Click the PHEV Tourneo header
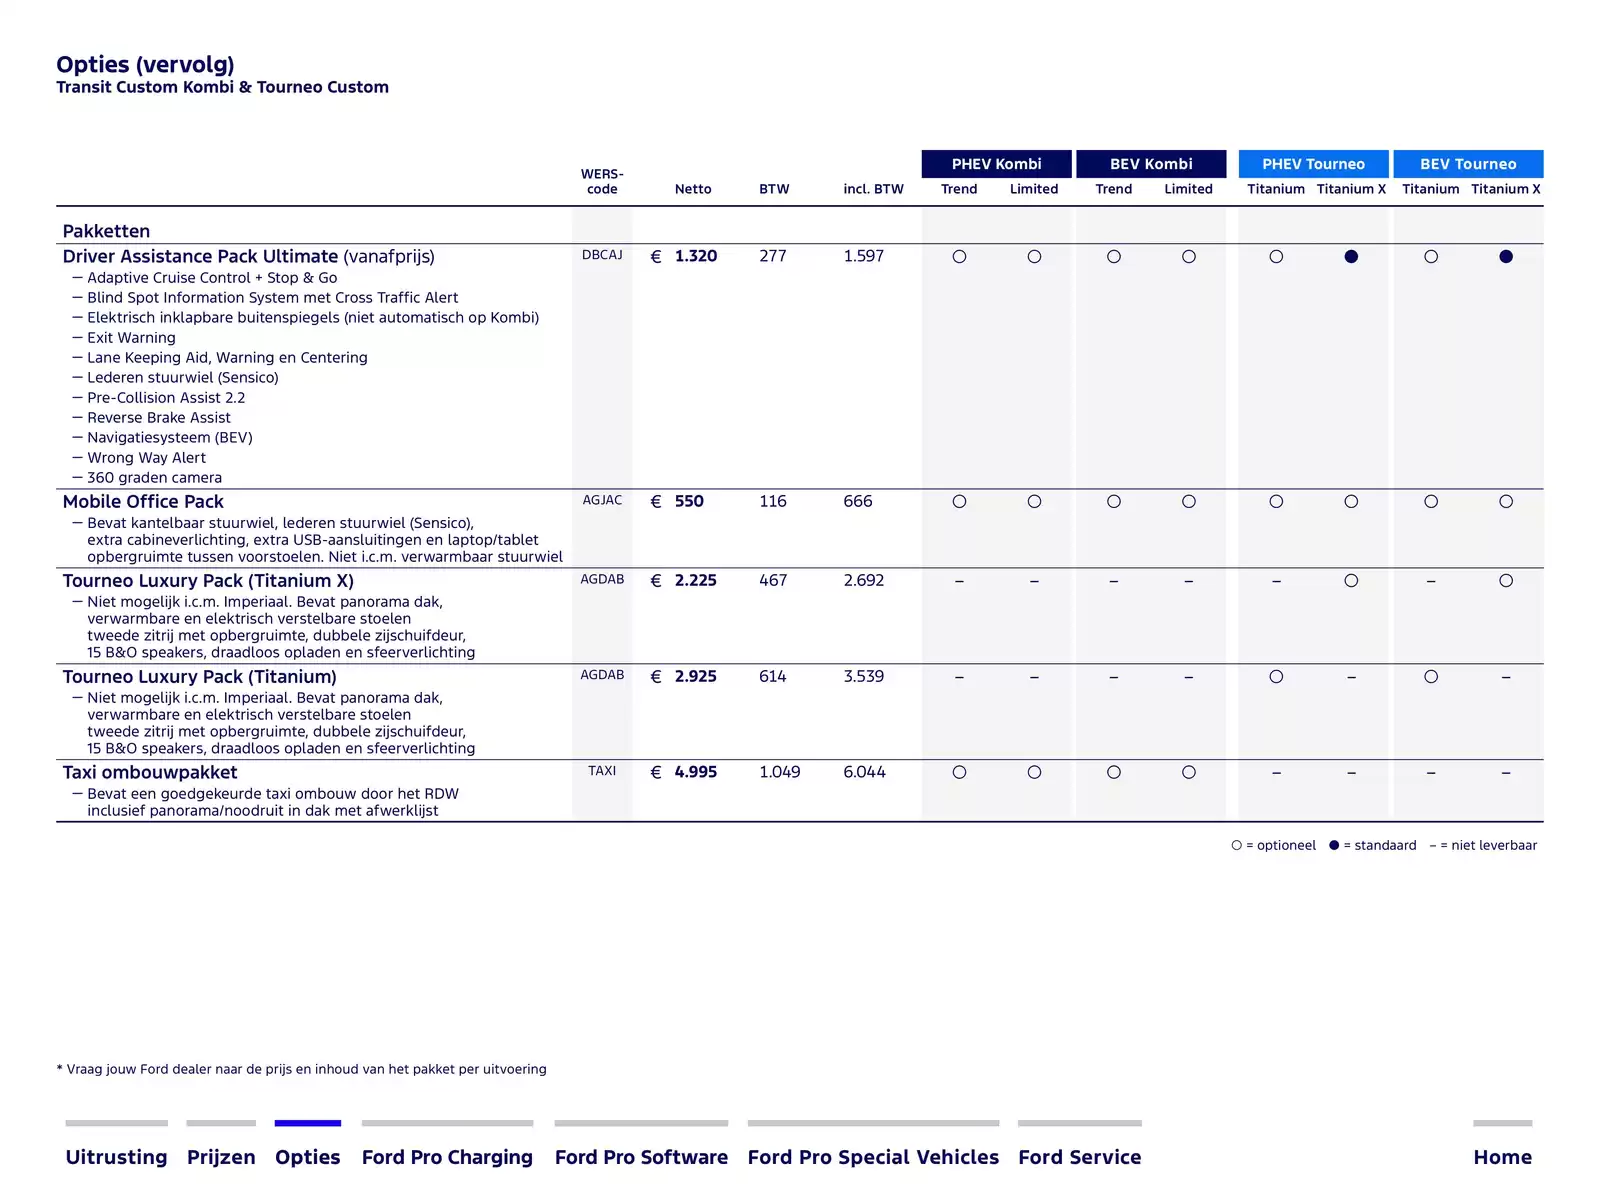 pyautogui.click(x=1313, y=164)
